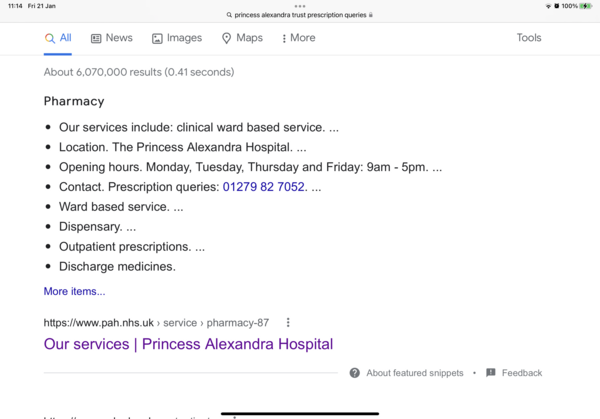Call the phone number 01279 82 7052
Viewport: 600px width, 419px height.
[264, 187]
